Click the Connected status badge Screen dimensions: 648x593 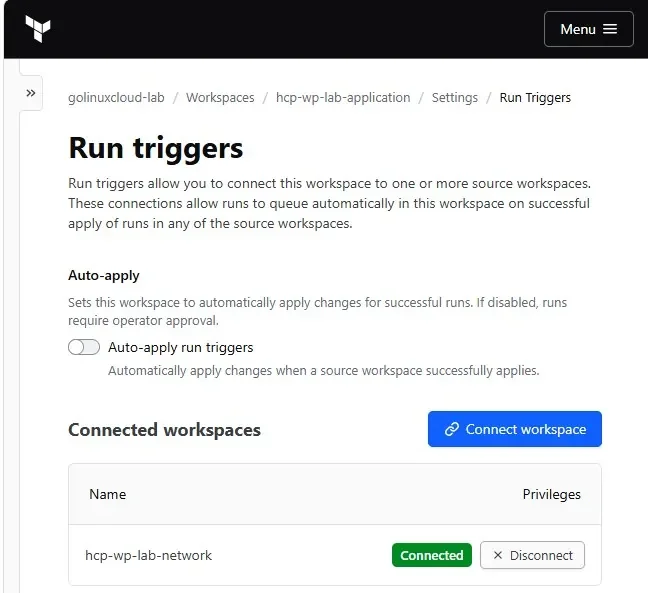[x=431, y=555]
